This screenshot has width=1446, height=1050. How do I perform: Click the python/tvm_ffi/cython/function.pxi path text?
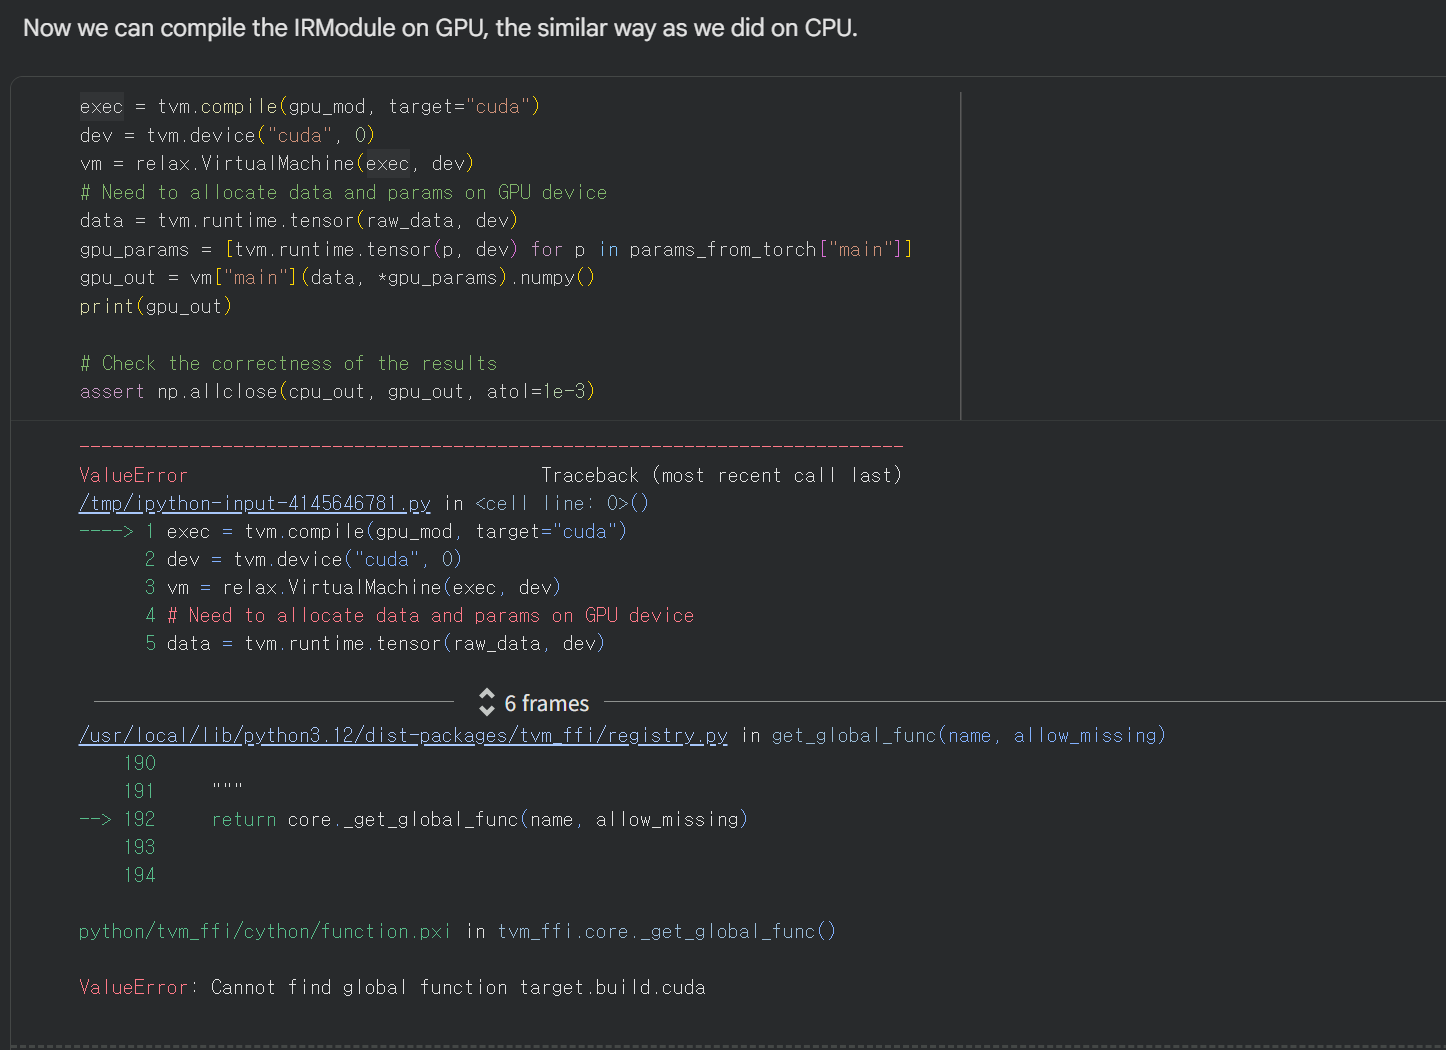tap(264, 931)
